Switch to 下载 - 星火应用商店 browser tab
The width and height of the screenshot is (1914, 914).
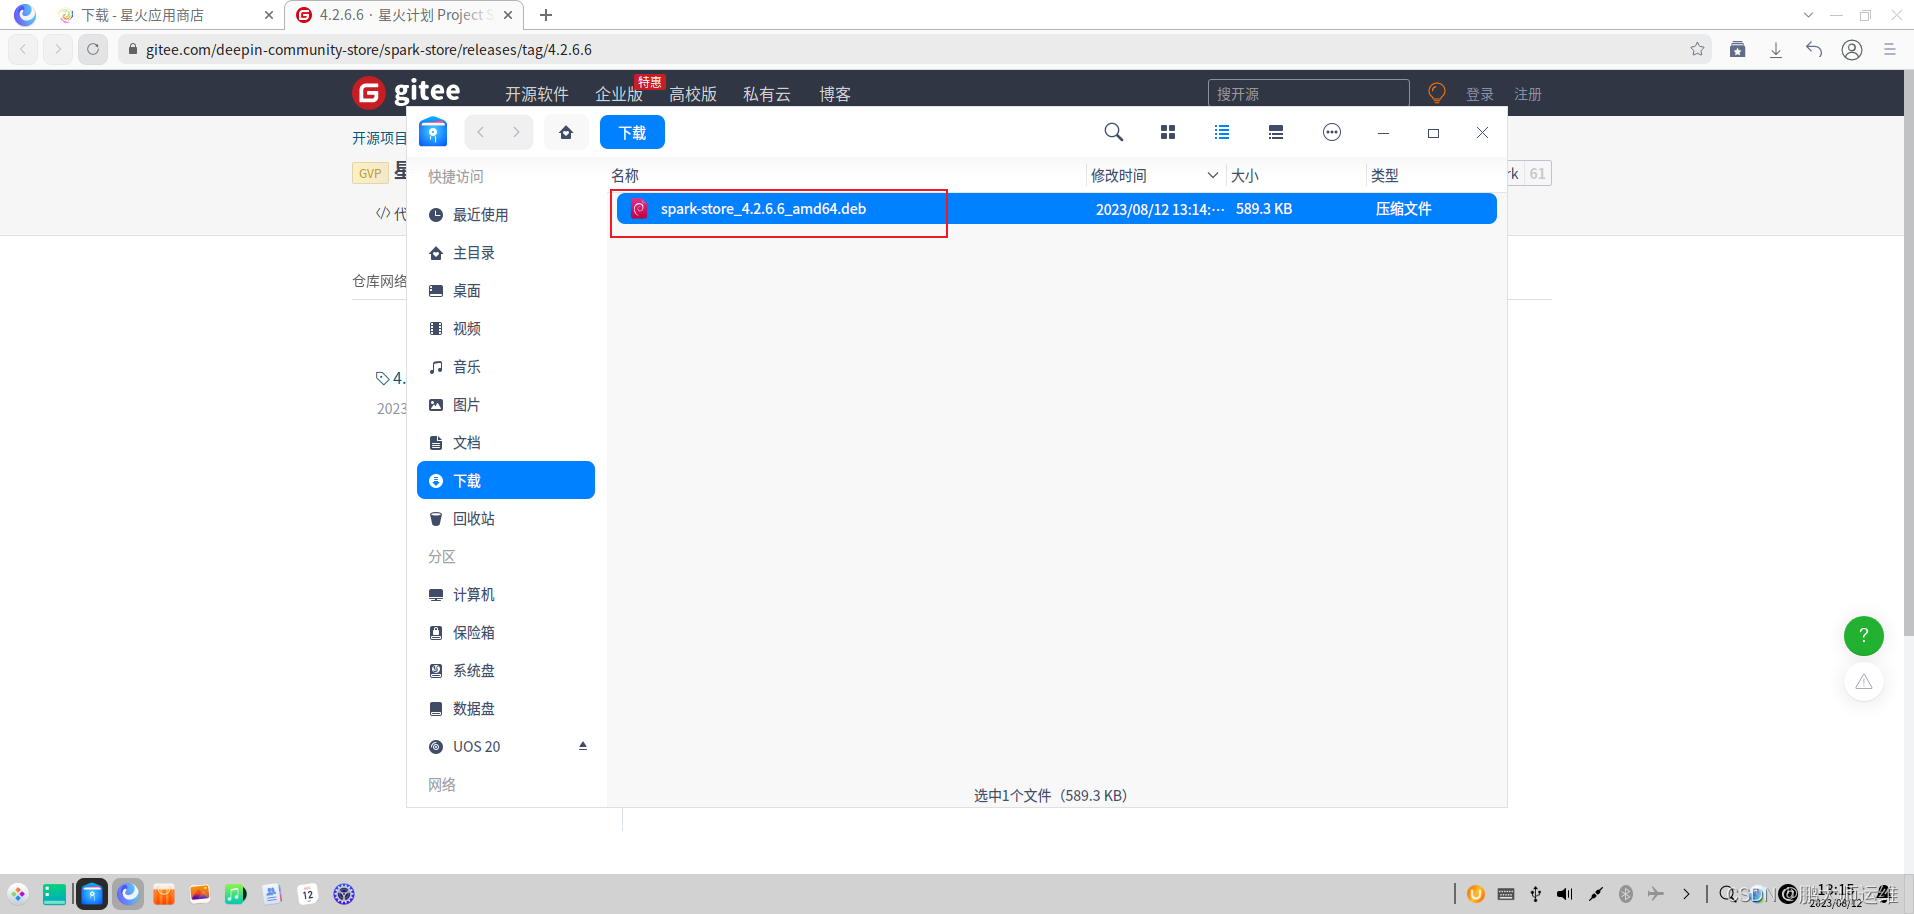point(165,15)
